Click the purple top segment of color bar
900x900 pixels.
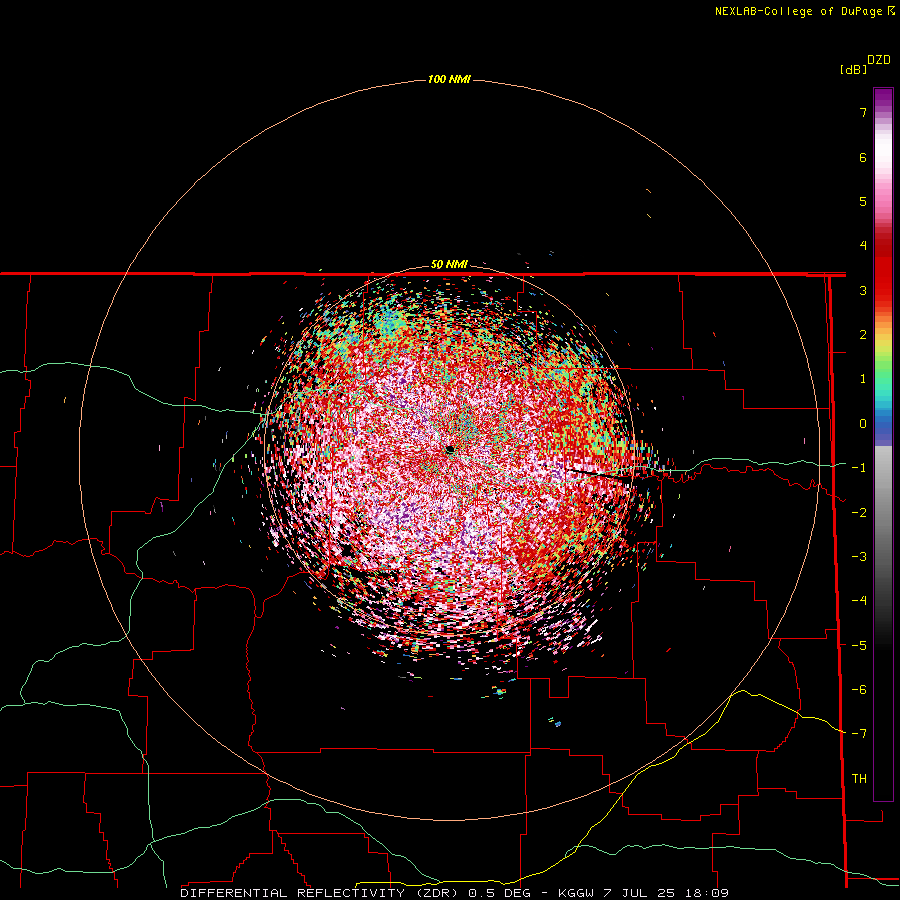pos(883,99)
